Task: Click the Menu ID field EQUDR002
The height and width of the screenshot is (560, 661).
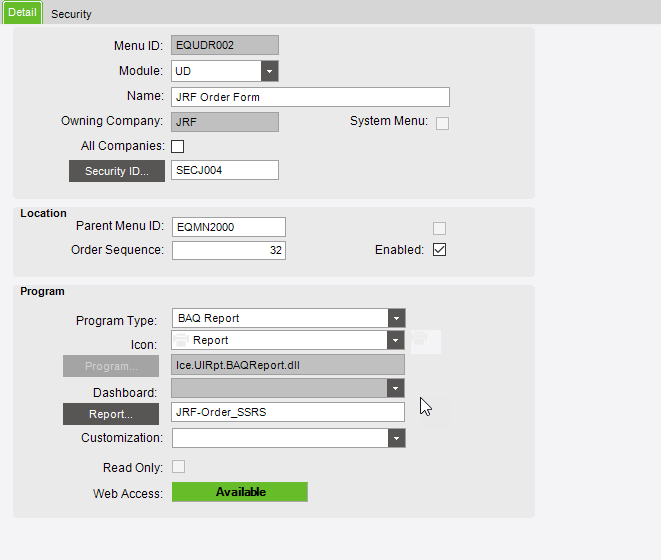Action: click(225, 45)
